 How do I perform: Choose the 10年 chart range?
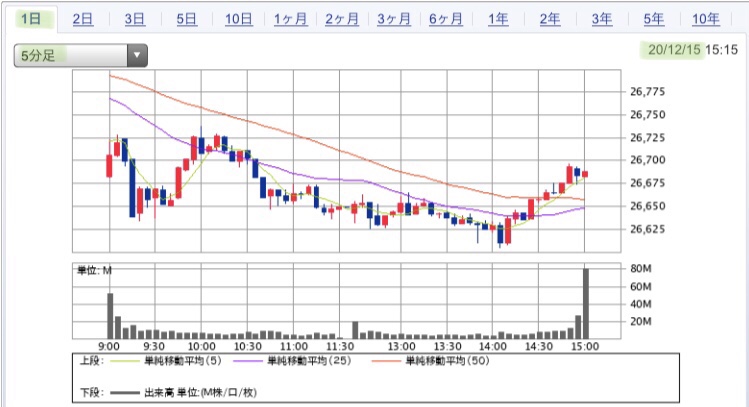coord(706,19)
